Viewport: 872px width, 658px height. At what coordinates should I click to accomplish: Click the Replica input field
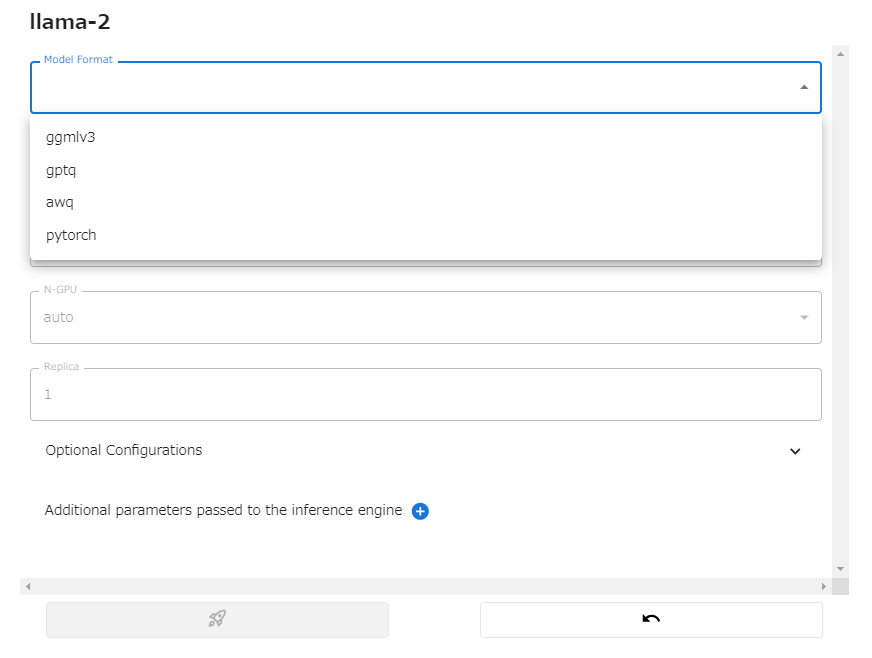tap(425, 394)
